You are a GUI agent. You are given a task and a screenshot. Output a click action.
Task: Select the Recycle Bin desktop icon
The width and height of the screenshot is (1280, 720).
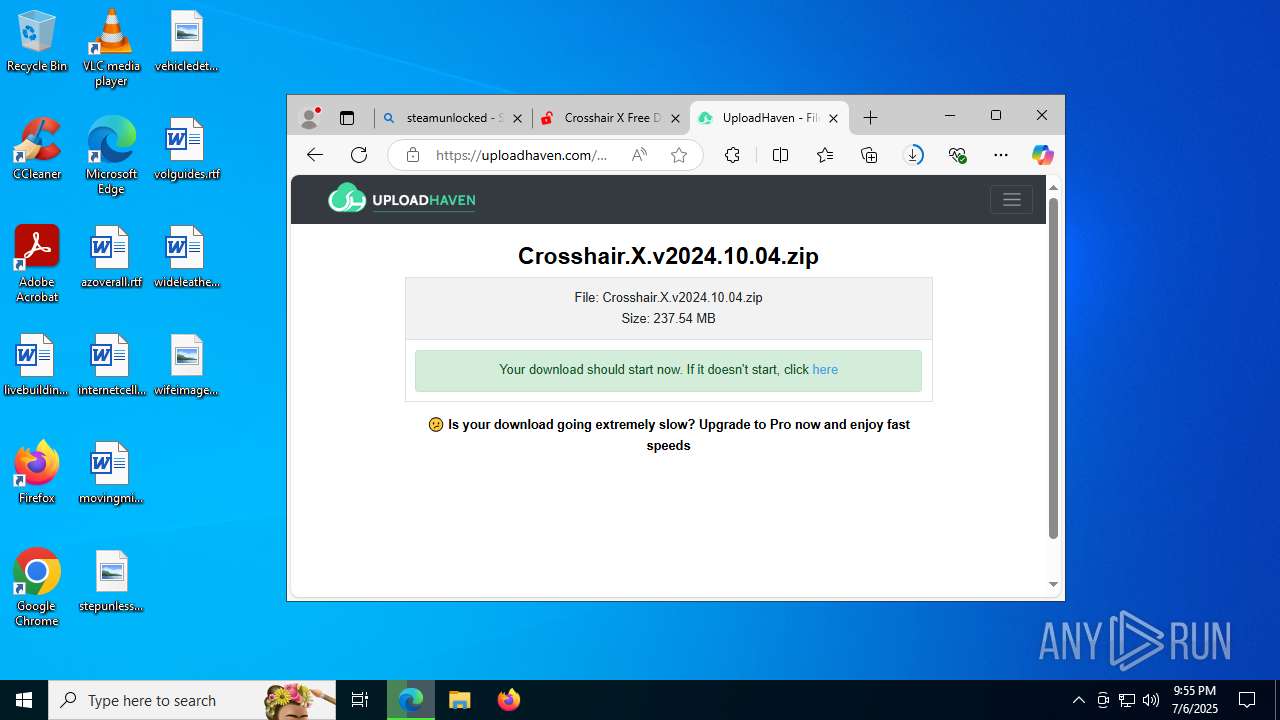pyautogui.click(x=37, y=42)
